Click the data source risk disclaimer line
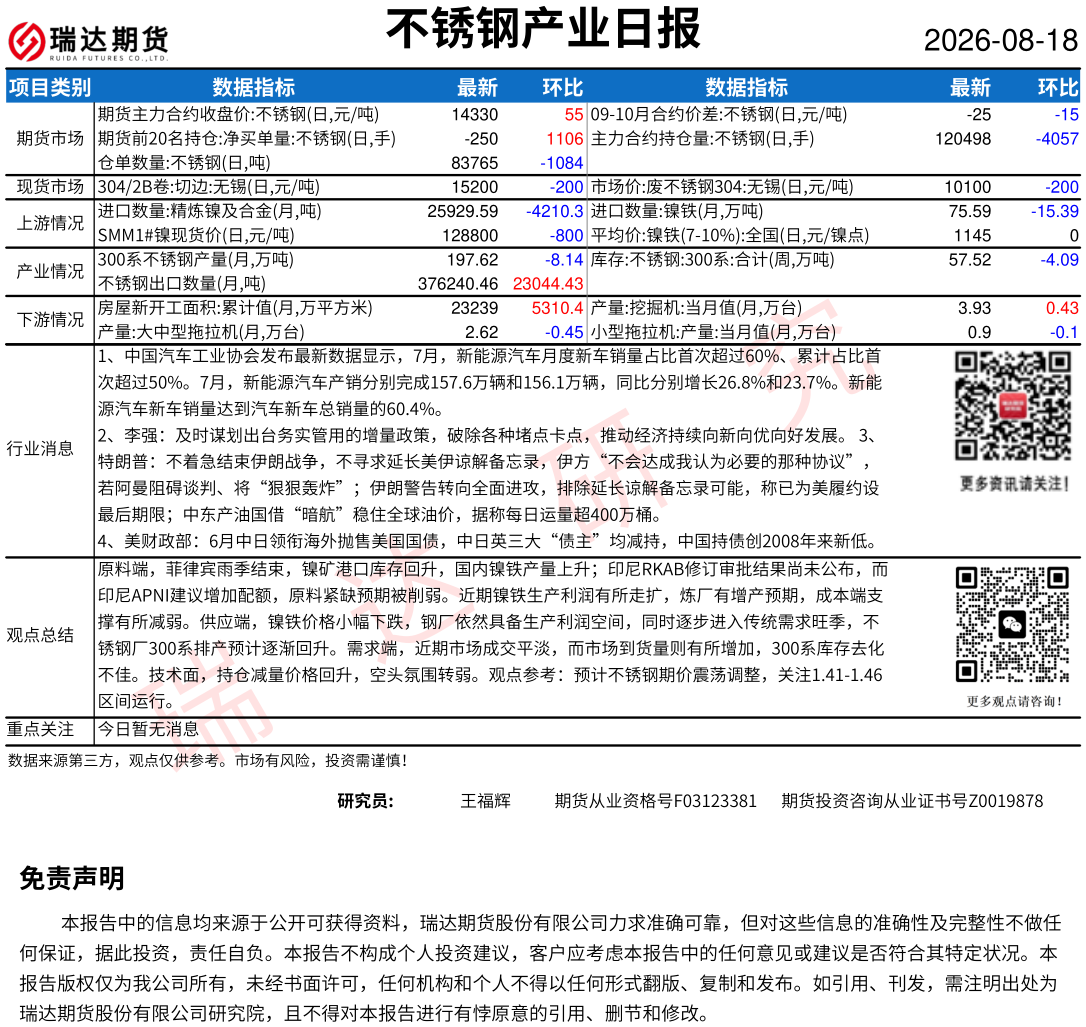 pos(207,761)
